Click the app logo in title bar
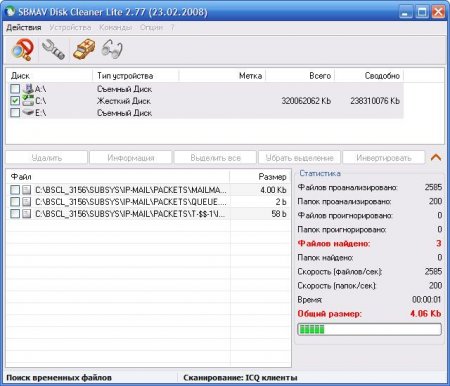The width and height of the screenshot is (450, 386). 10,11
